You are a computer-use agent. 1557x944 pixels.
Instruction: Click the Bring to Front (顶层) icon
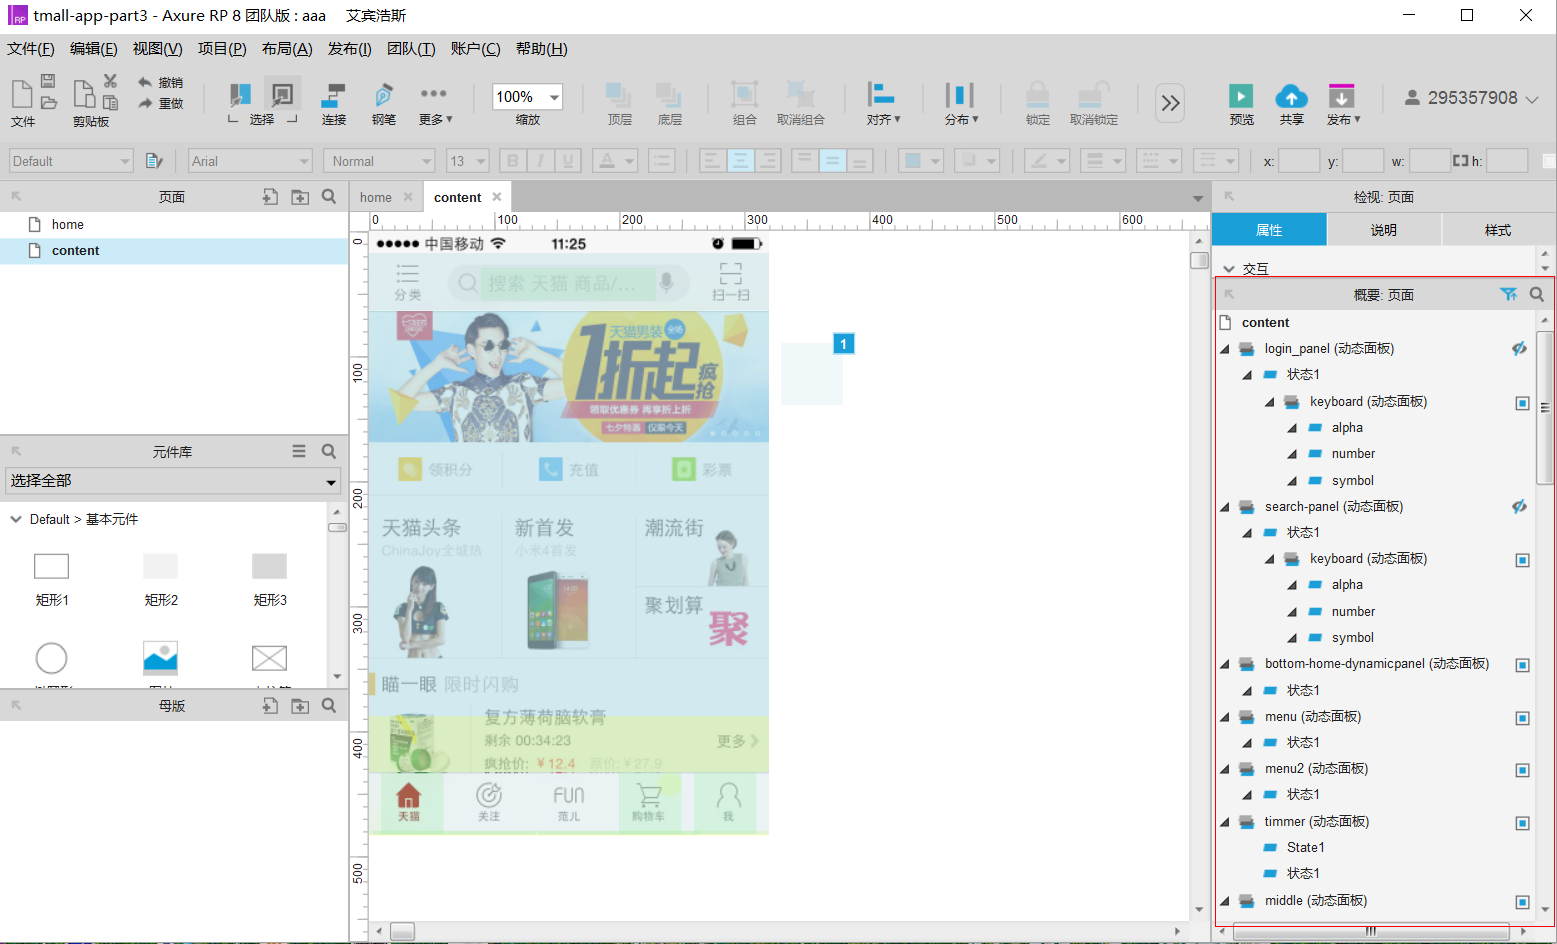(x=619, y=96)
